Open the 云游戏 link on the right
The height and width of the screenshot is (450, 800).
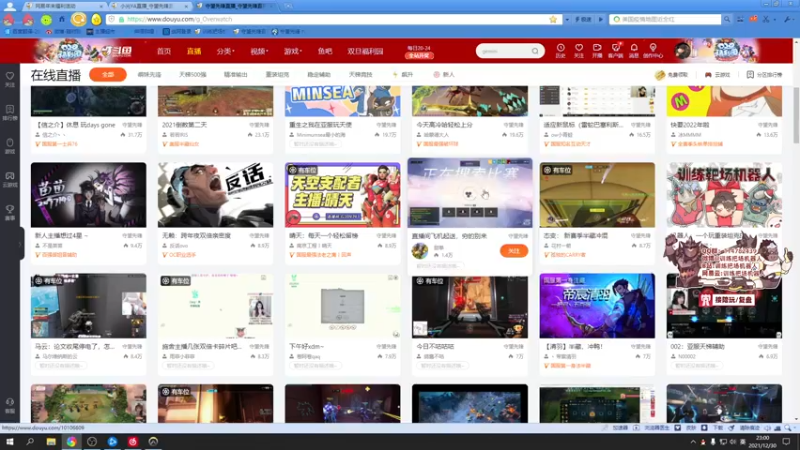pyautogui.click(x=717, y=74)
